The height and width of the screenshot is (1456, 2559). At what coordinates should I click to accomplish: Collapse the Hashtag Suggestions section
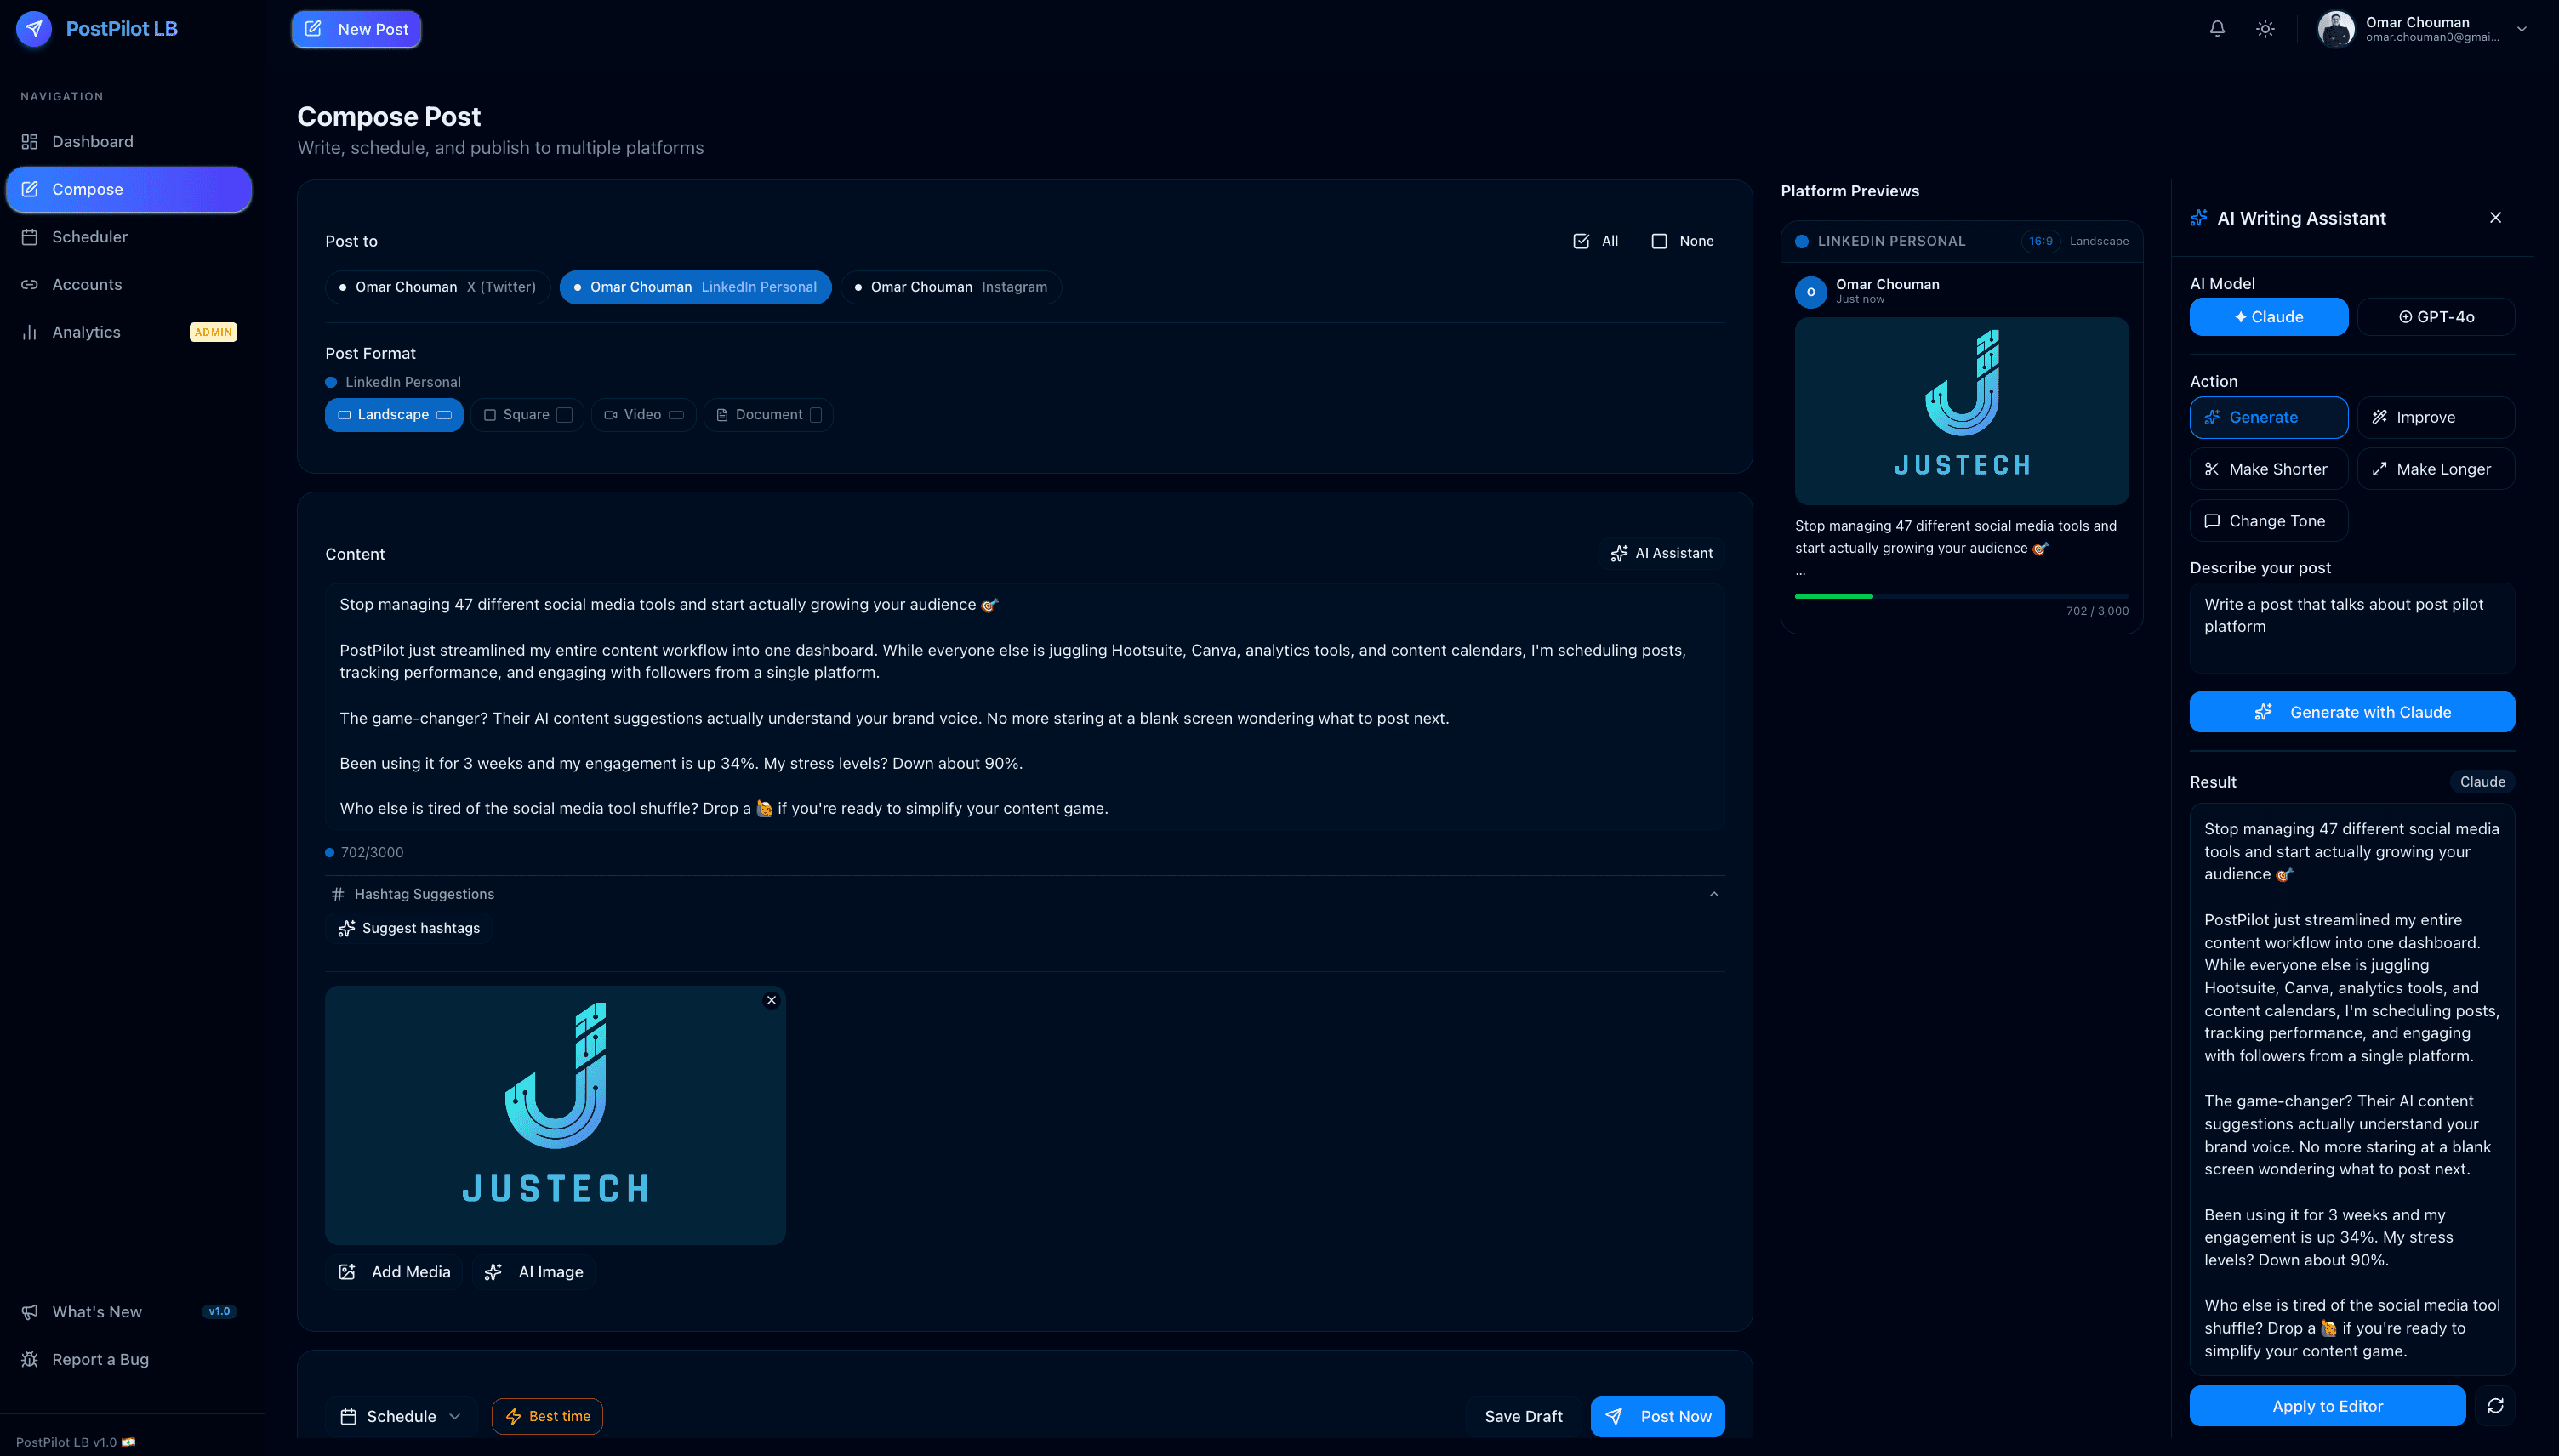(x=1714, y=894)
